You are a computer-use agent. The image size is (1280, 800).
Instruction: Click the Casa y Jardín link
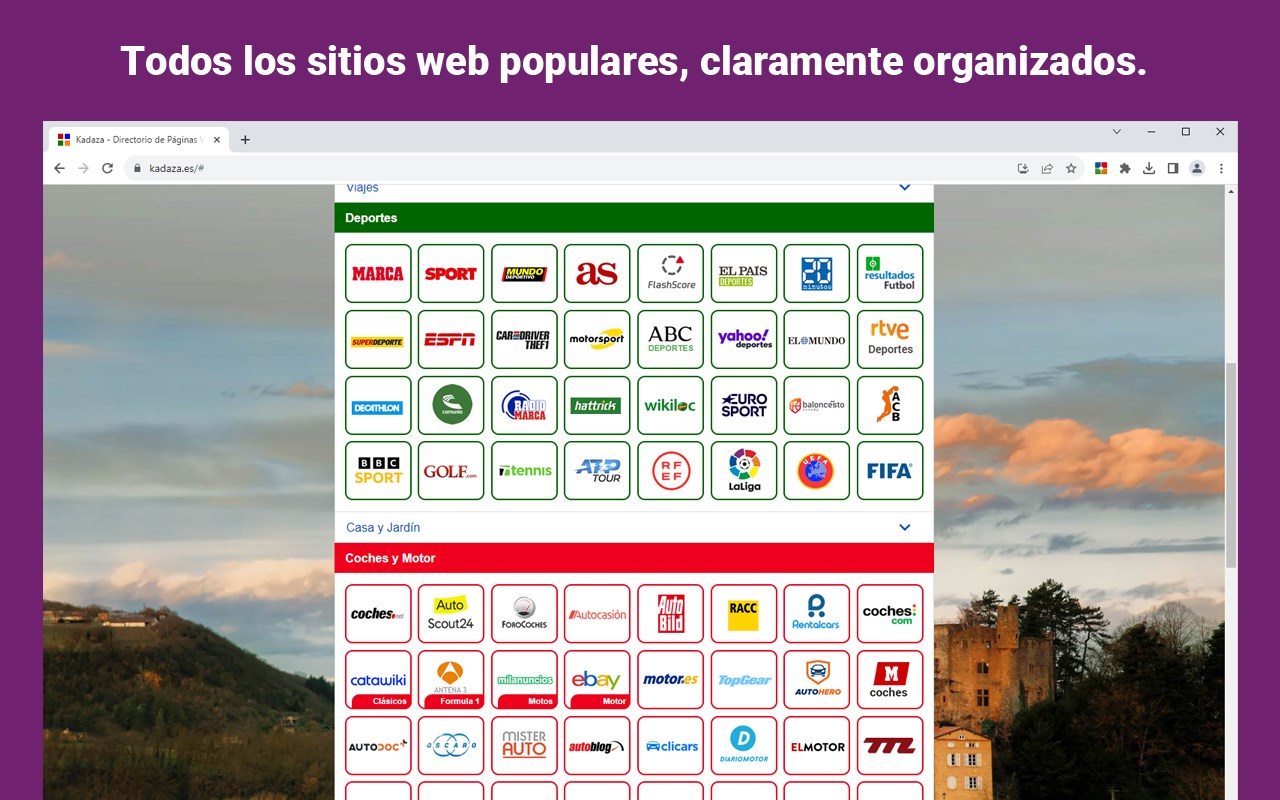pyautogui.click(x=383, y=528)
